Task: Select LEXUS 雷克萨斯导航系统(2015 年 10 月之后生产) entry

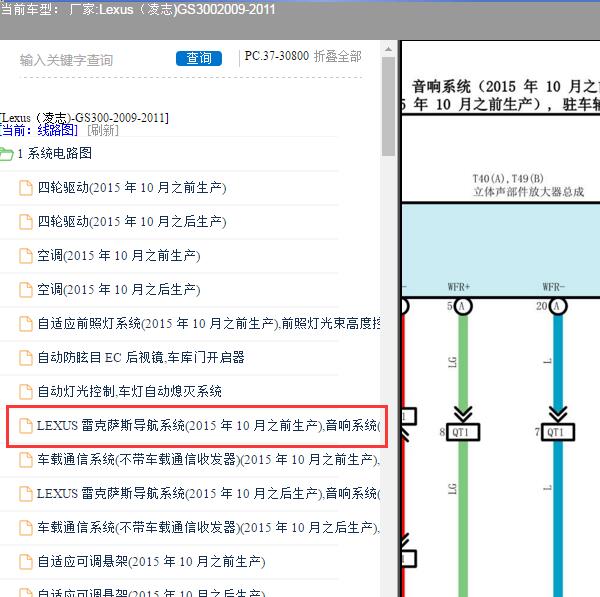Action: coord(209,494)
